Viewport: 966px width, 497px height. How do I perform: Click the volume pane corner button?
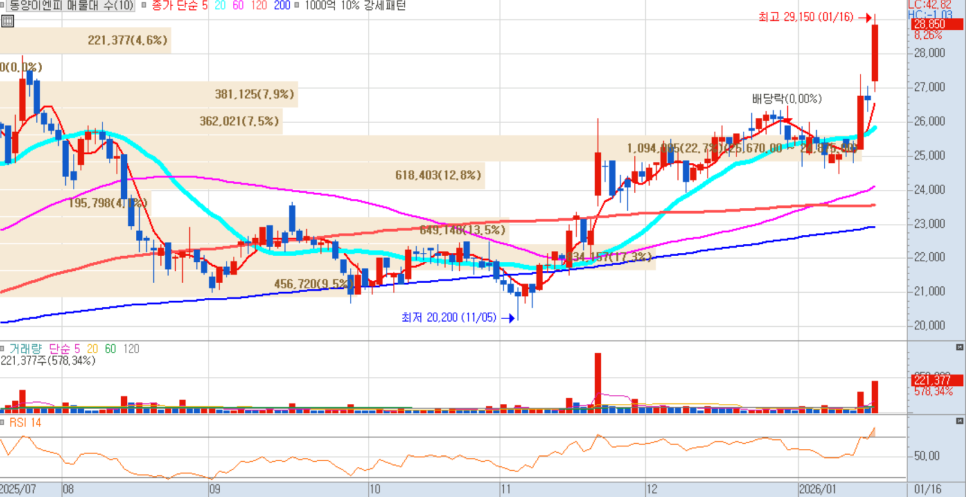click(959, 347)
